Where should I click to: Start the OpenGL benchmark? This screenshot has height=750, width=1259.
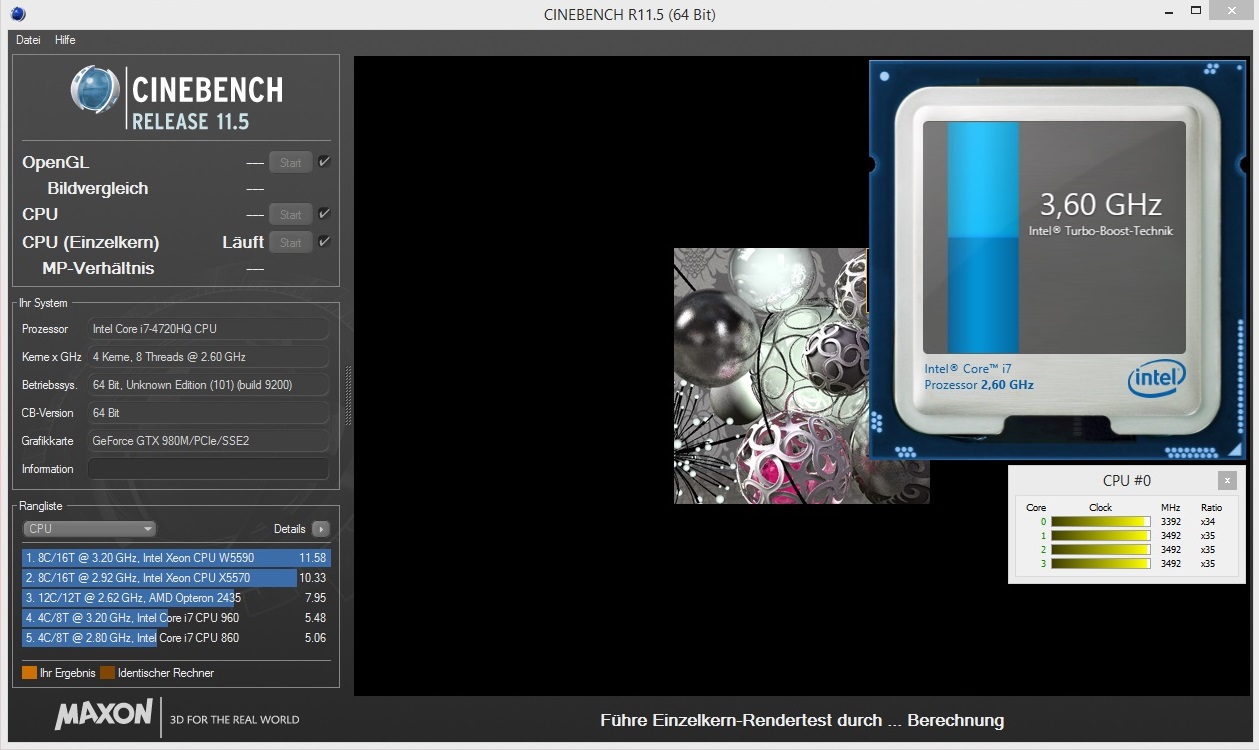(291, 163)
